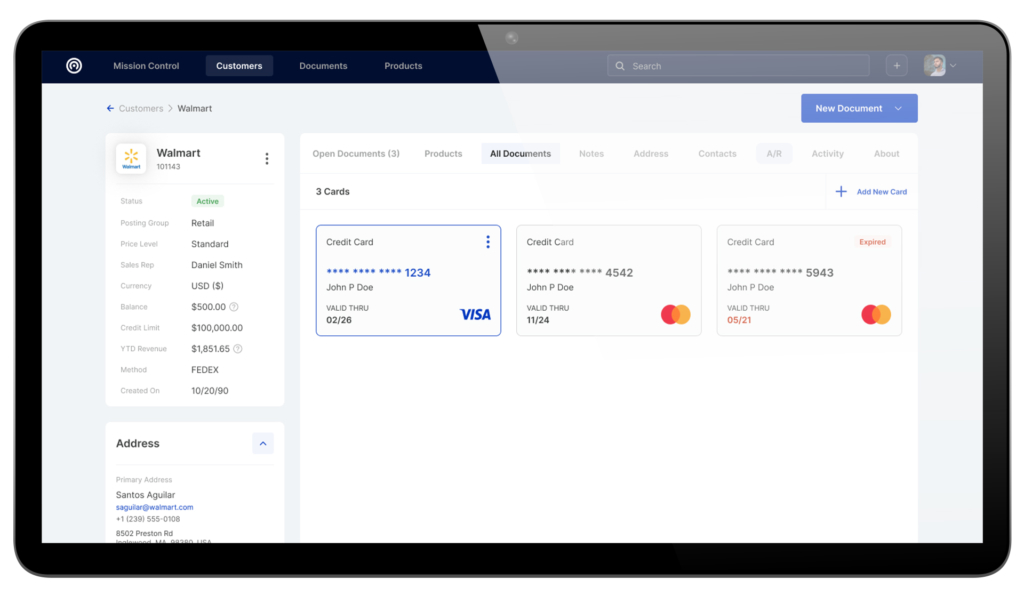Click the saguilar@walmart.com email link
1024x596 pixels.
coord(155,507)
